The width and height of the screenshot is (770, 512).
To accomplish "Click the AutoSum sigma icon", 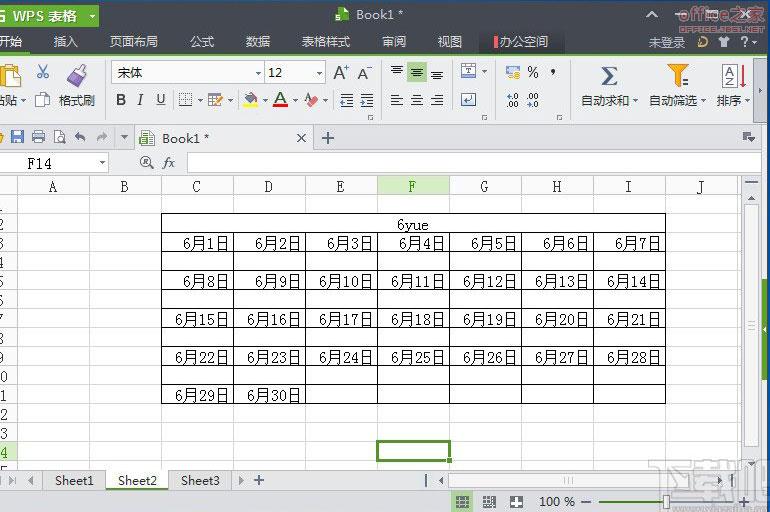I will (609, 76).
